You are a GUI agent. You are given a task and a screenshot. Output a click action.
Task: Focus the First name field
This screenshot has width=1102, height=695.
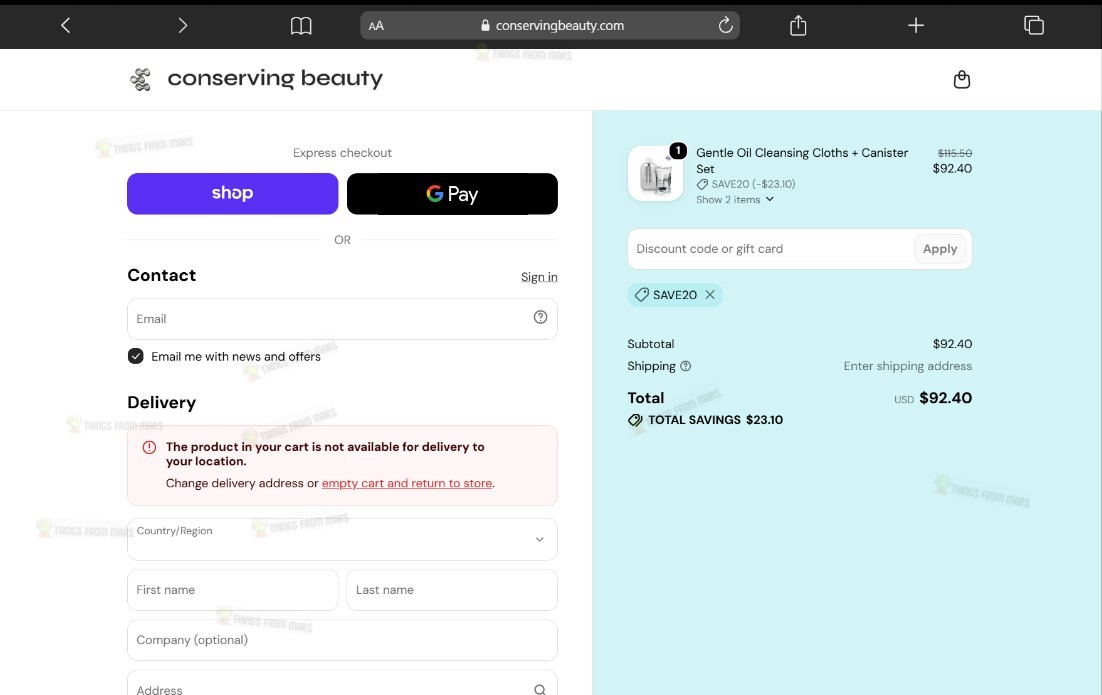click(x=233, y=590)
